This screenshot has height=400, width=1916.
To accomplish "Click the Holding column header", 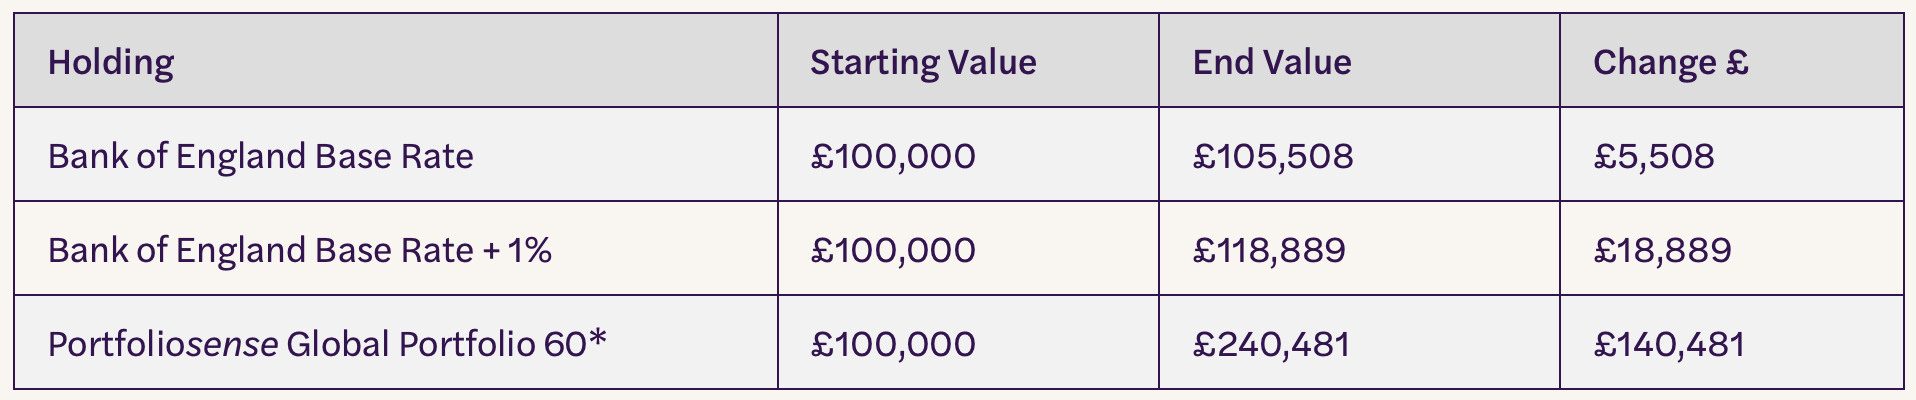I will pyautogui.click(x=396, y=60).
